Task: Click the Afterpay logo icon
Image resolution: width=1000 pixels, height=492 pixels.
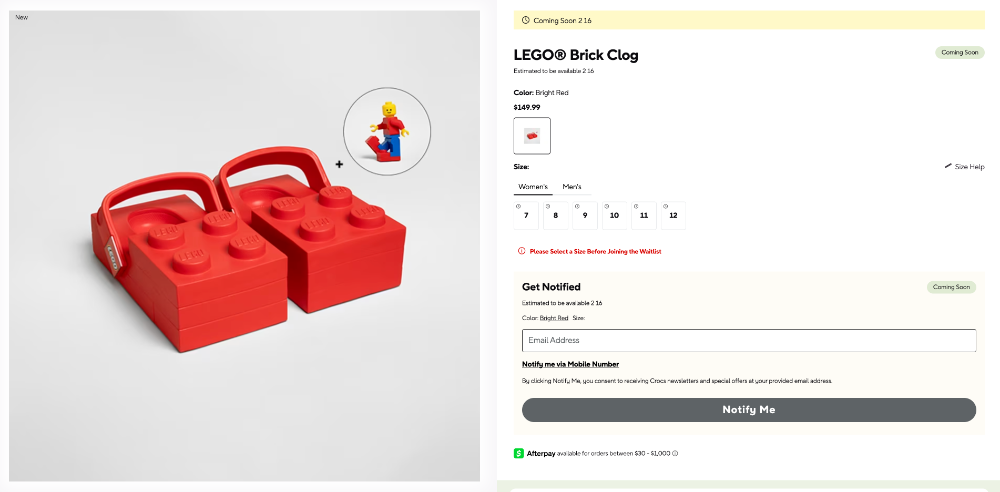Action: [x=518, y=453]
